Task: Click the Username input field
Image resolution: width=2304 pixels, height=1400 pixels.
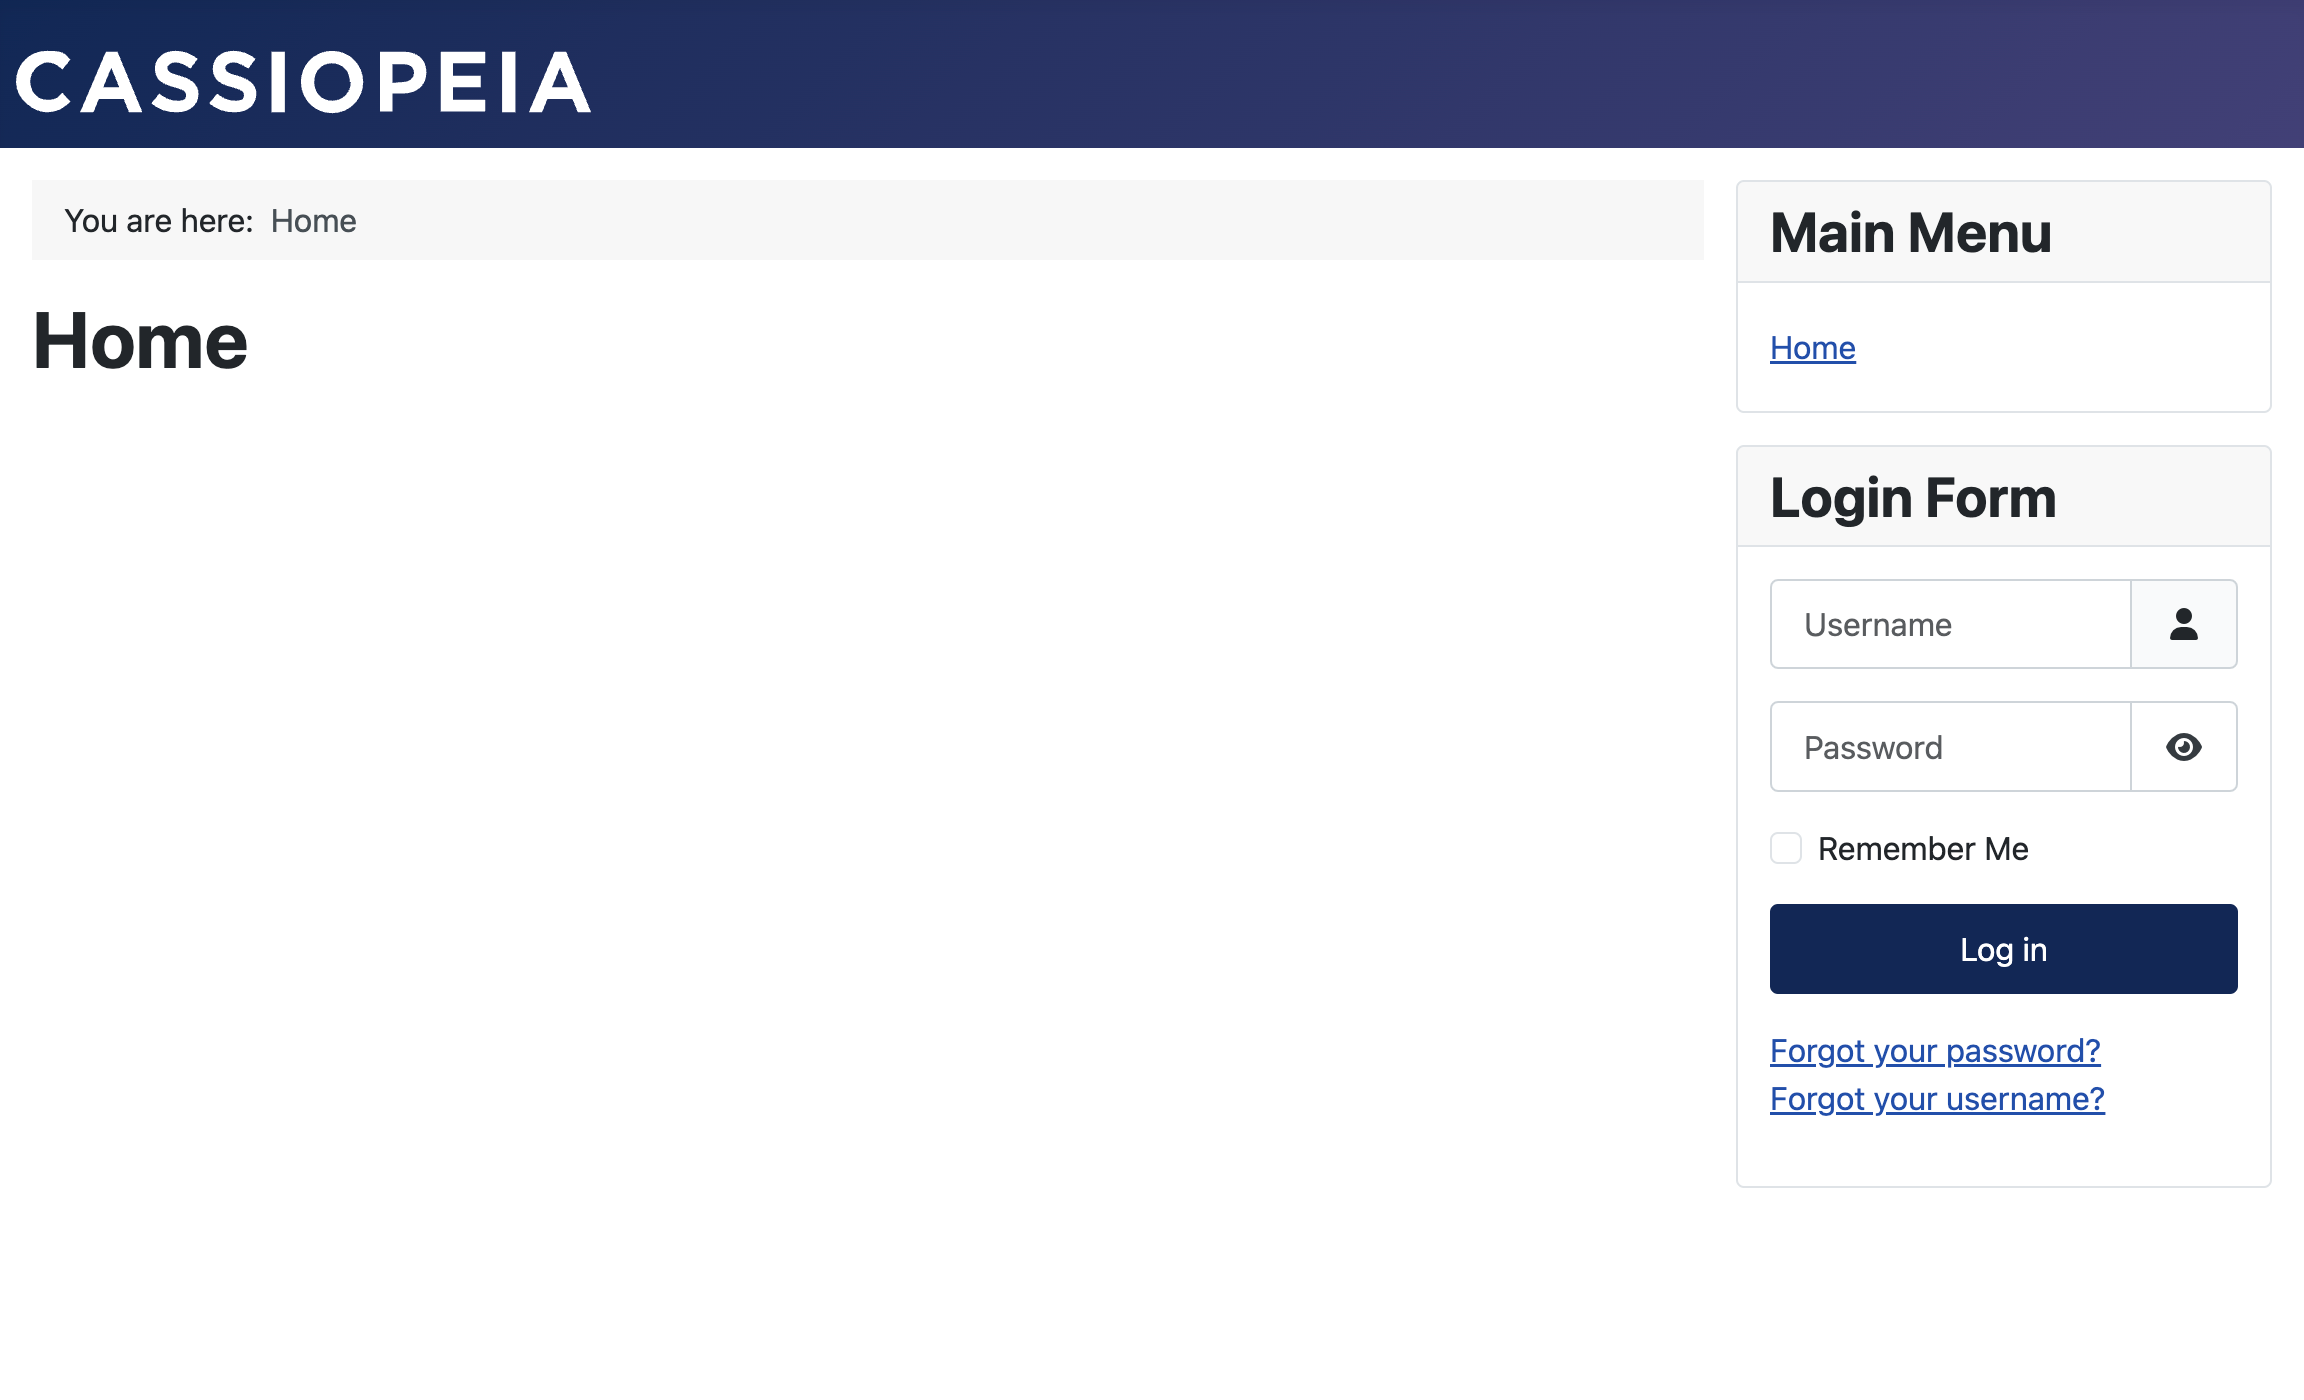Action: [x=1948, y=624]
